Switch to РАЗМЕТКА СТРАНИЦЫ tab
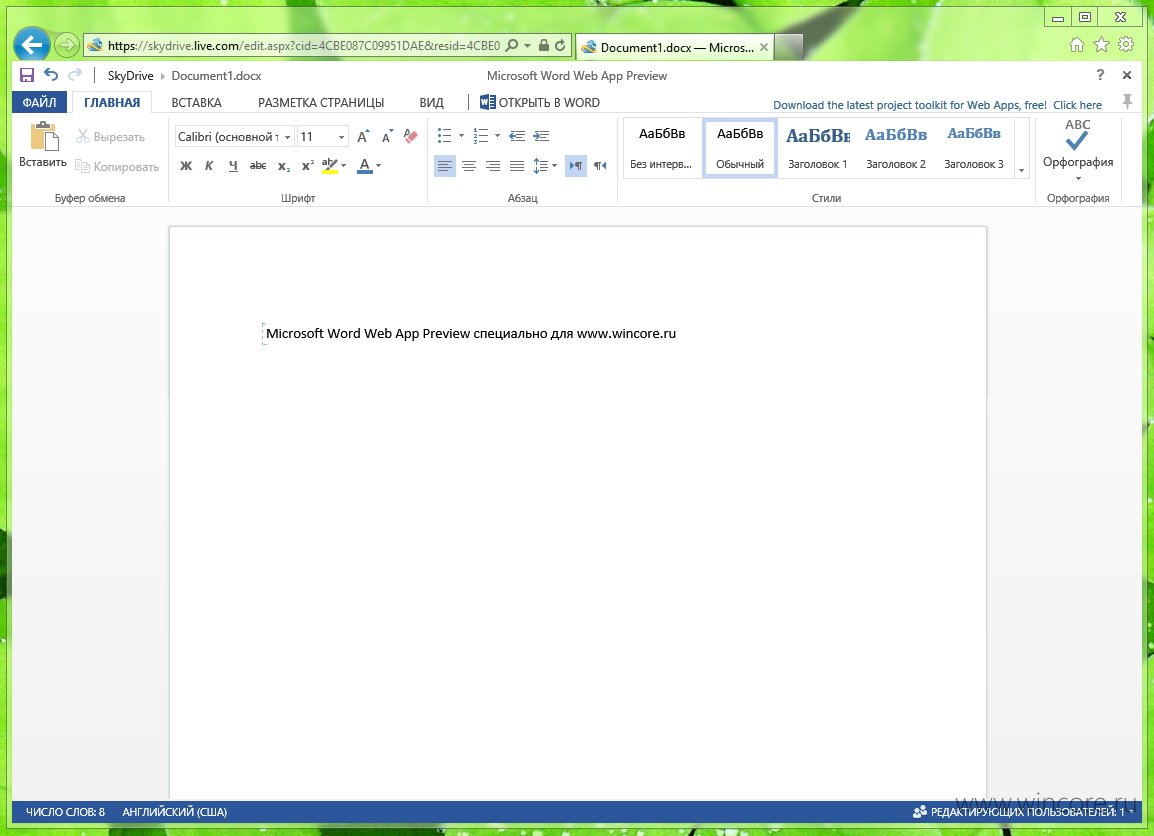This screenshot has height=836, width=1154. coord(321,102)
